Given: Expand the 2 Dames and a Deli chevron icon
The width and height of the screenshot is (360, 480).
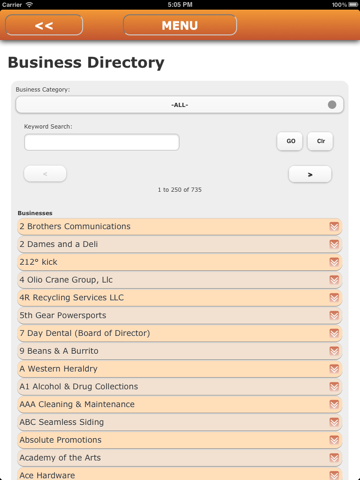Looking at the screenshot, I should pos(334,244).
